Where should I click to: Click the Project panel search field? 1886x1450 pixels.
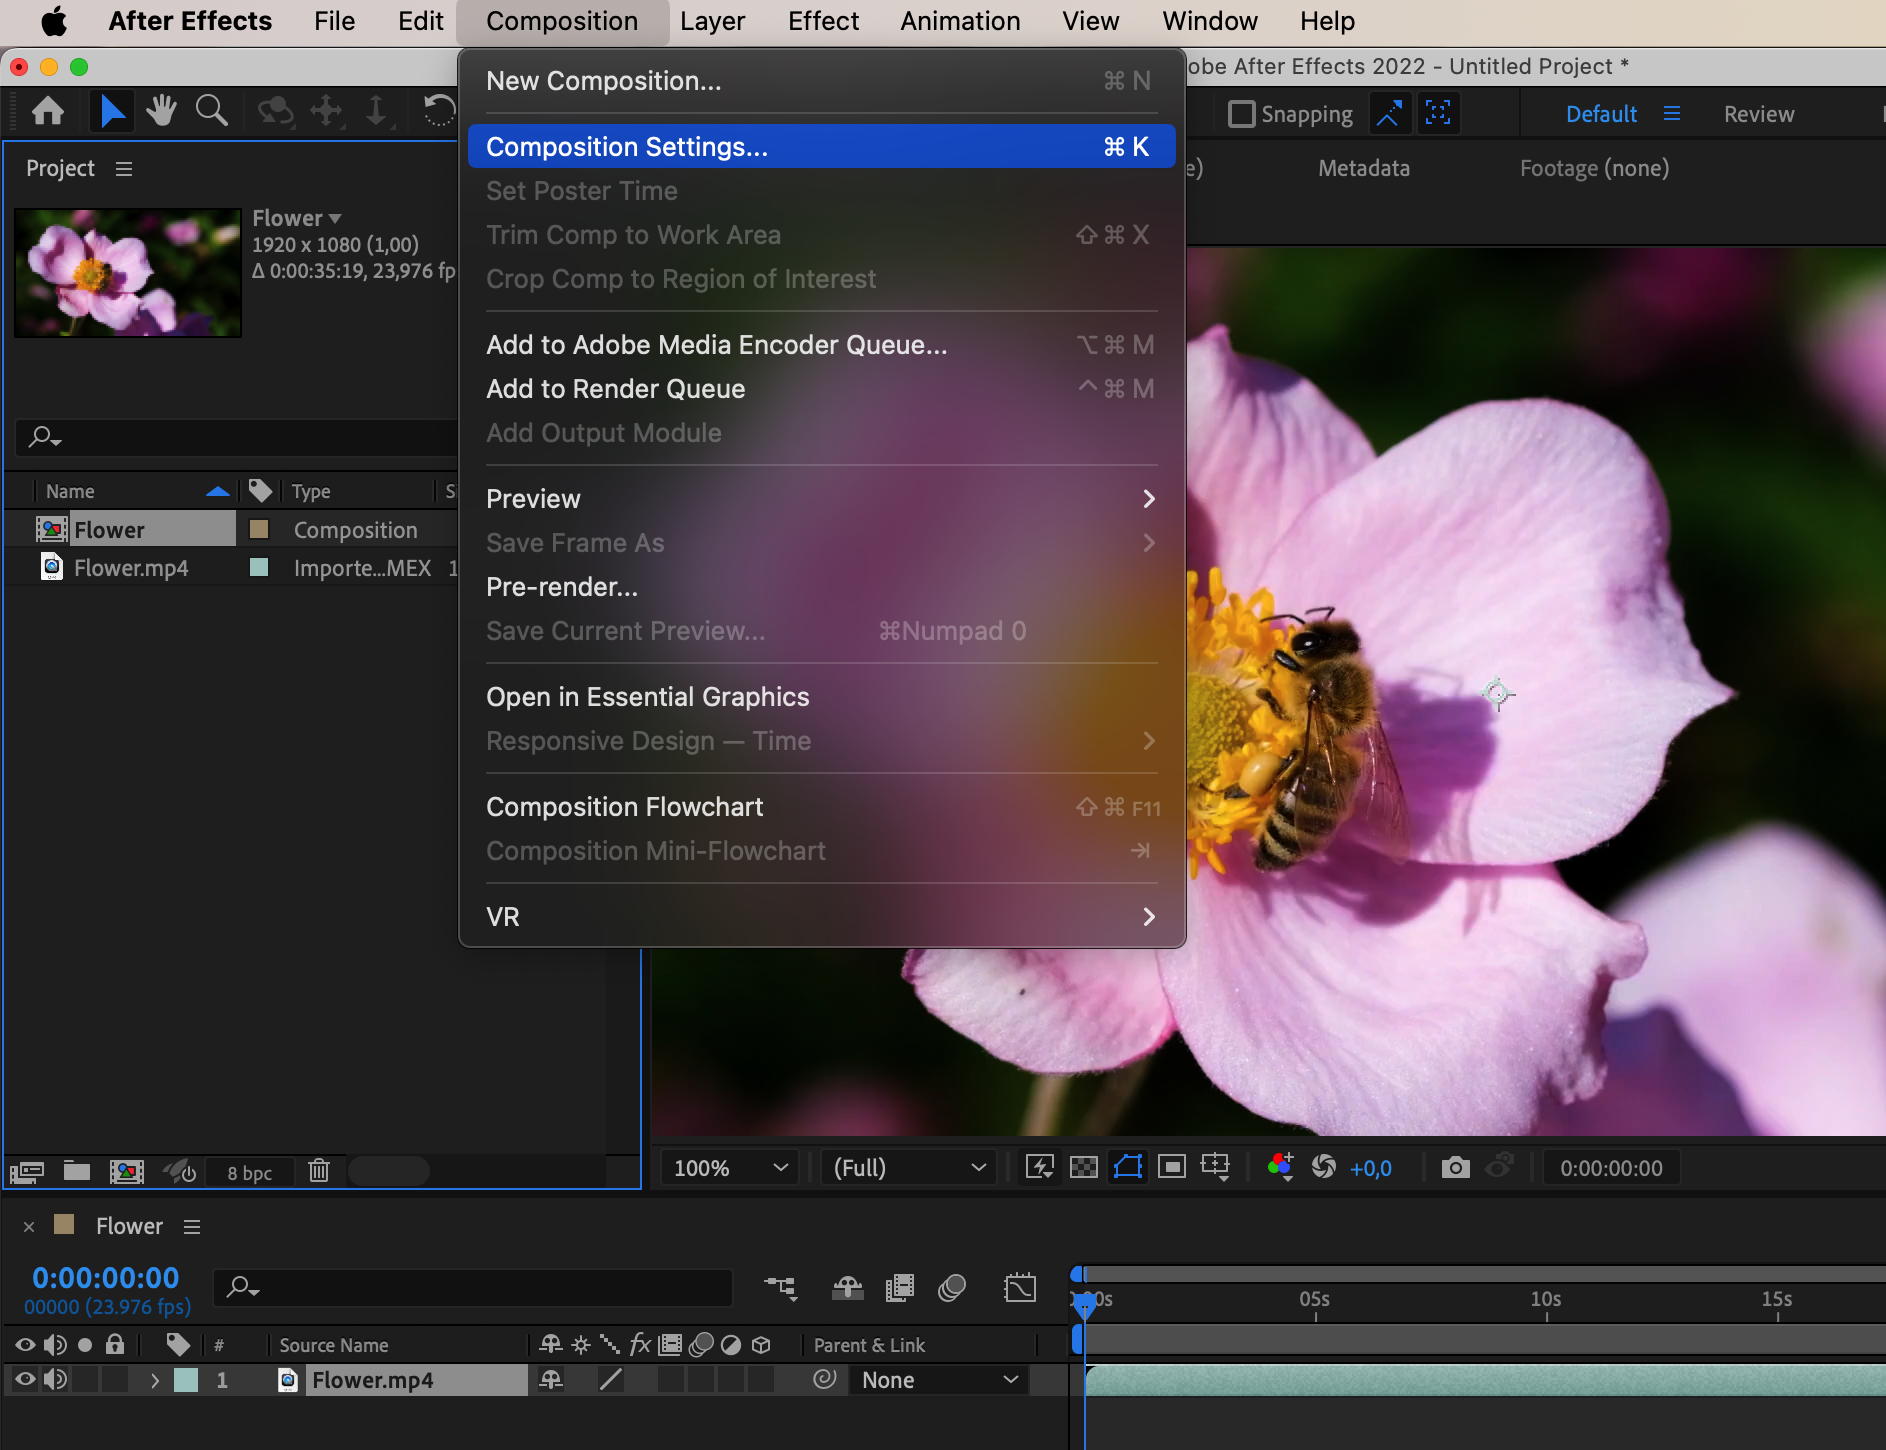tap(238, 437)
